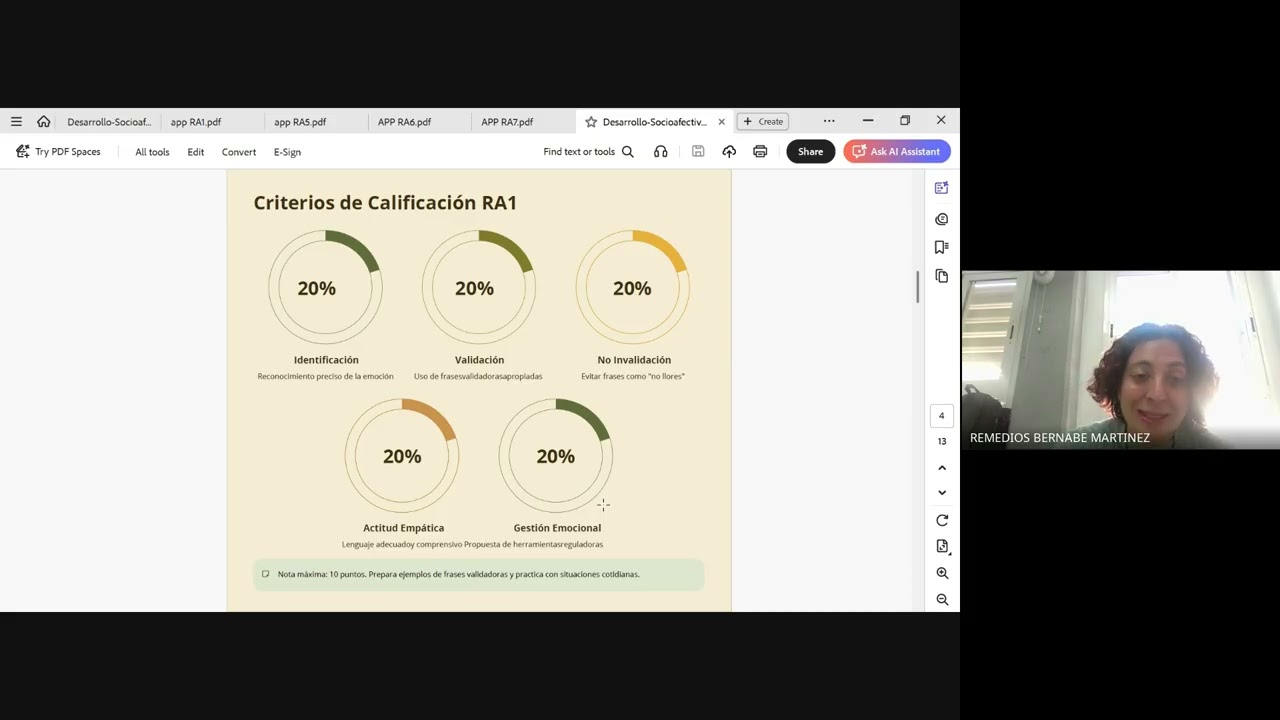Click the heading Criterios de Calificación RA1

click(x=385, y=203)
